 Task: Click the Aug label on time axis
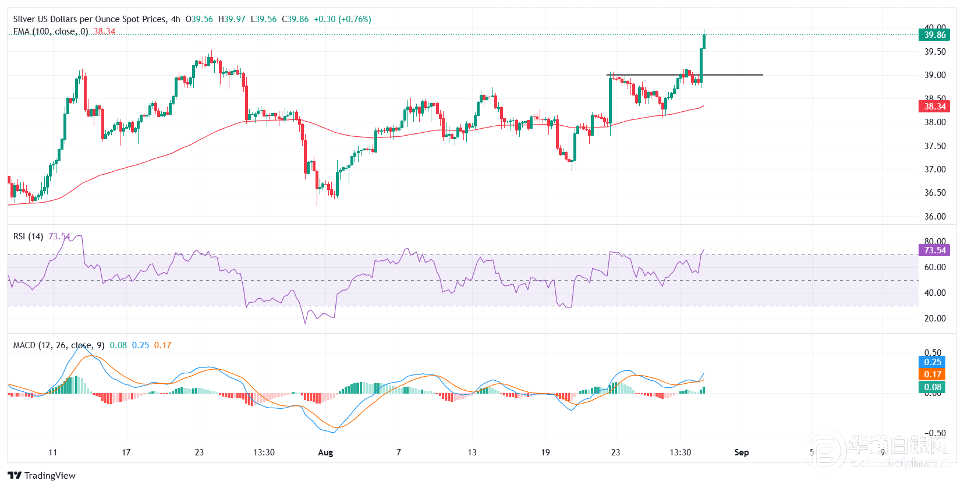point(327,453)
